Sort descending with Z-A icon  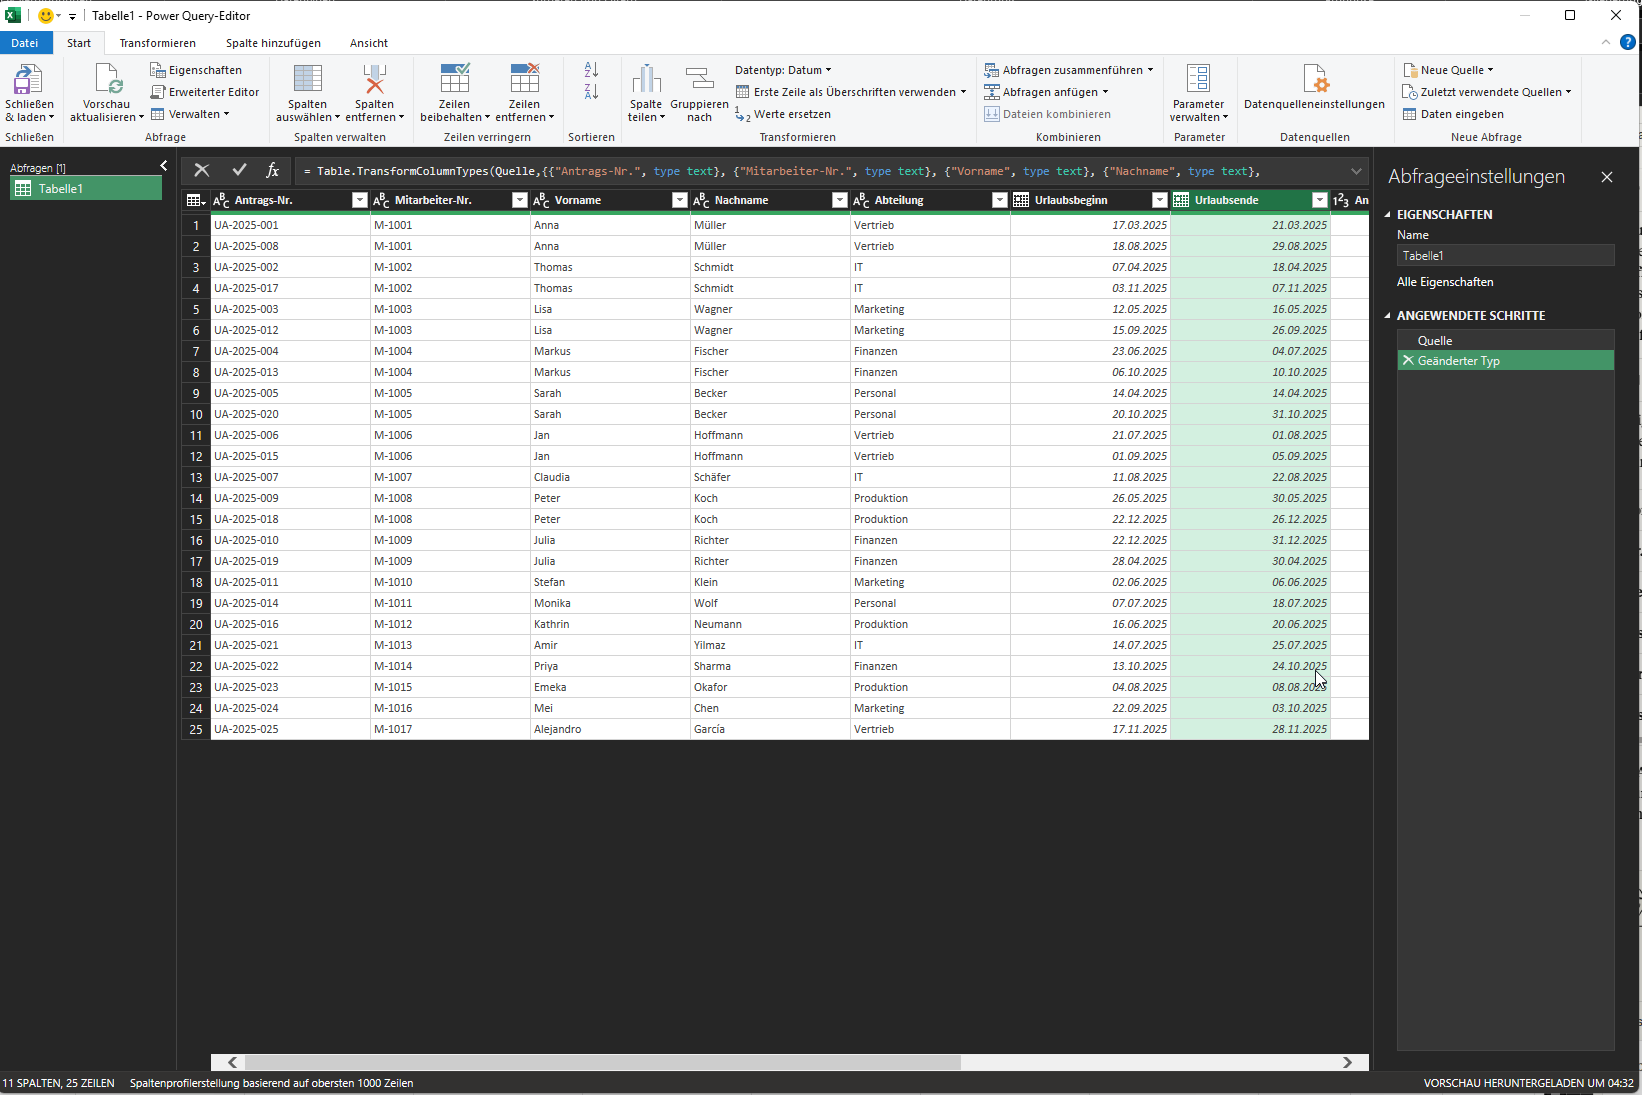pyautogui.click(x=591, y=92)
